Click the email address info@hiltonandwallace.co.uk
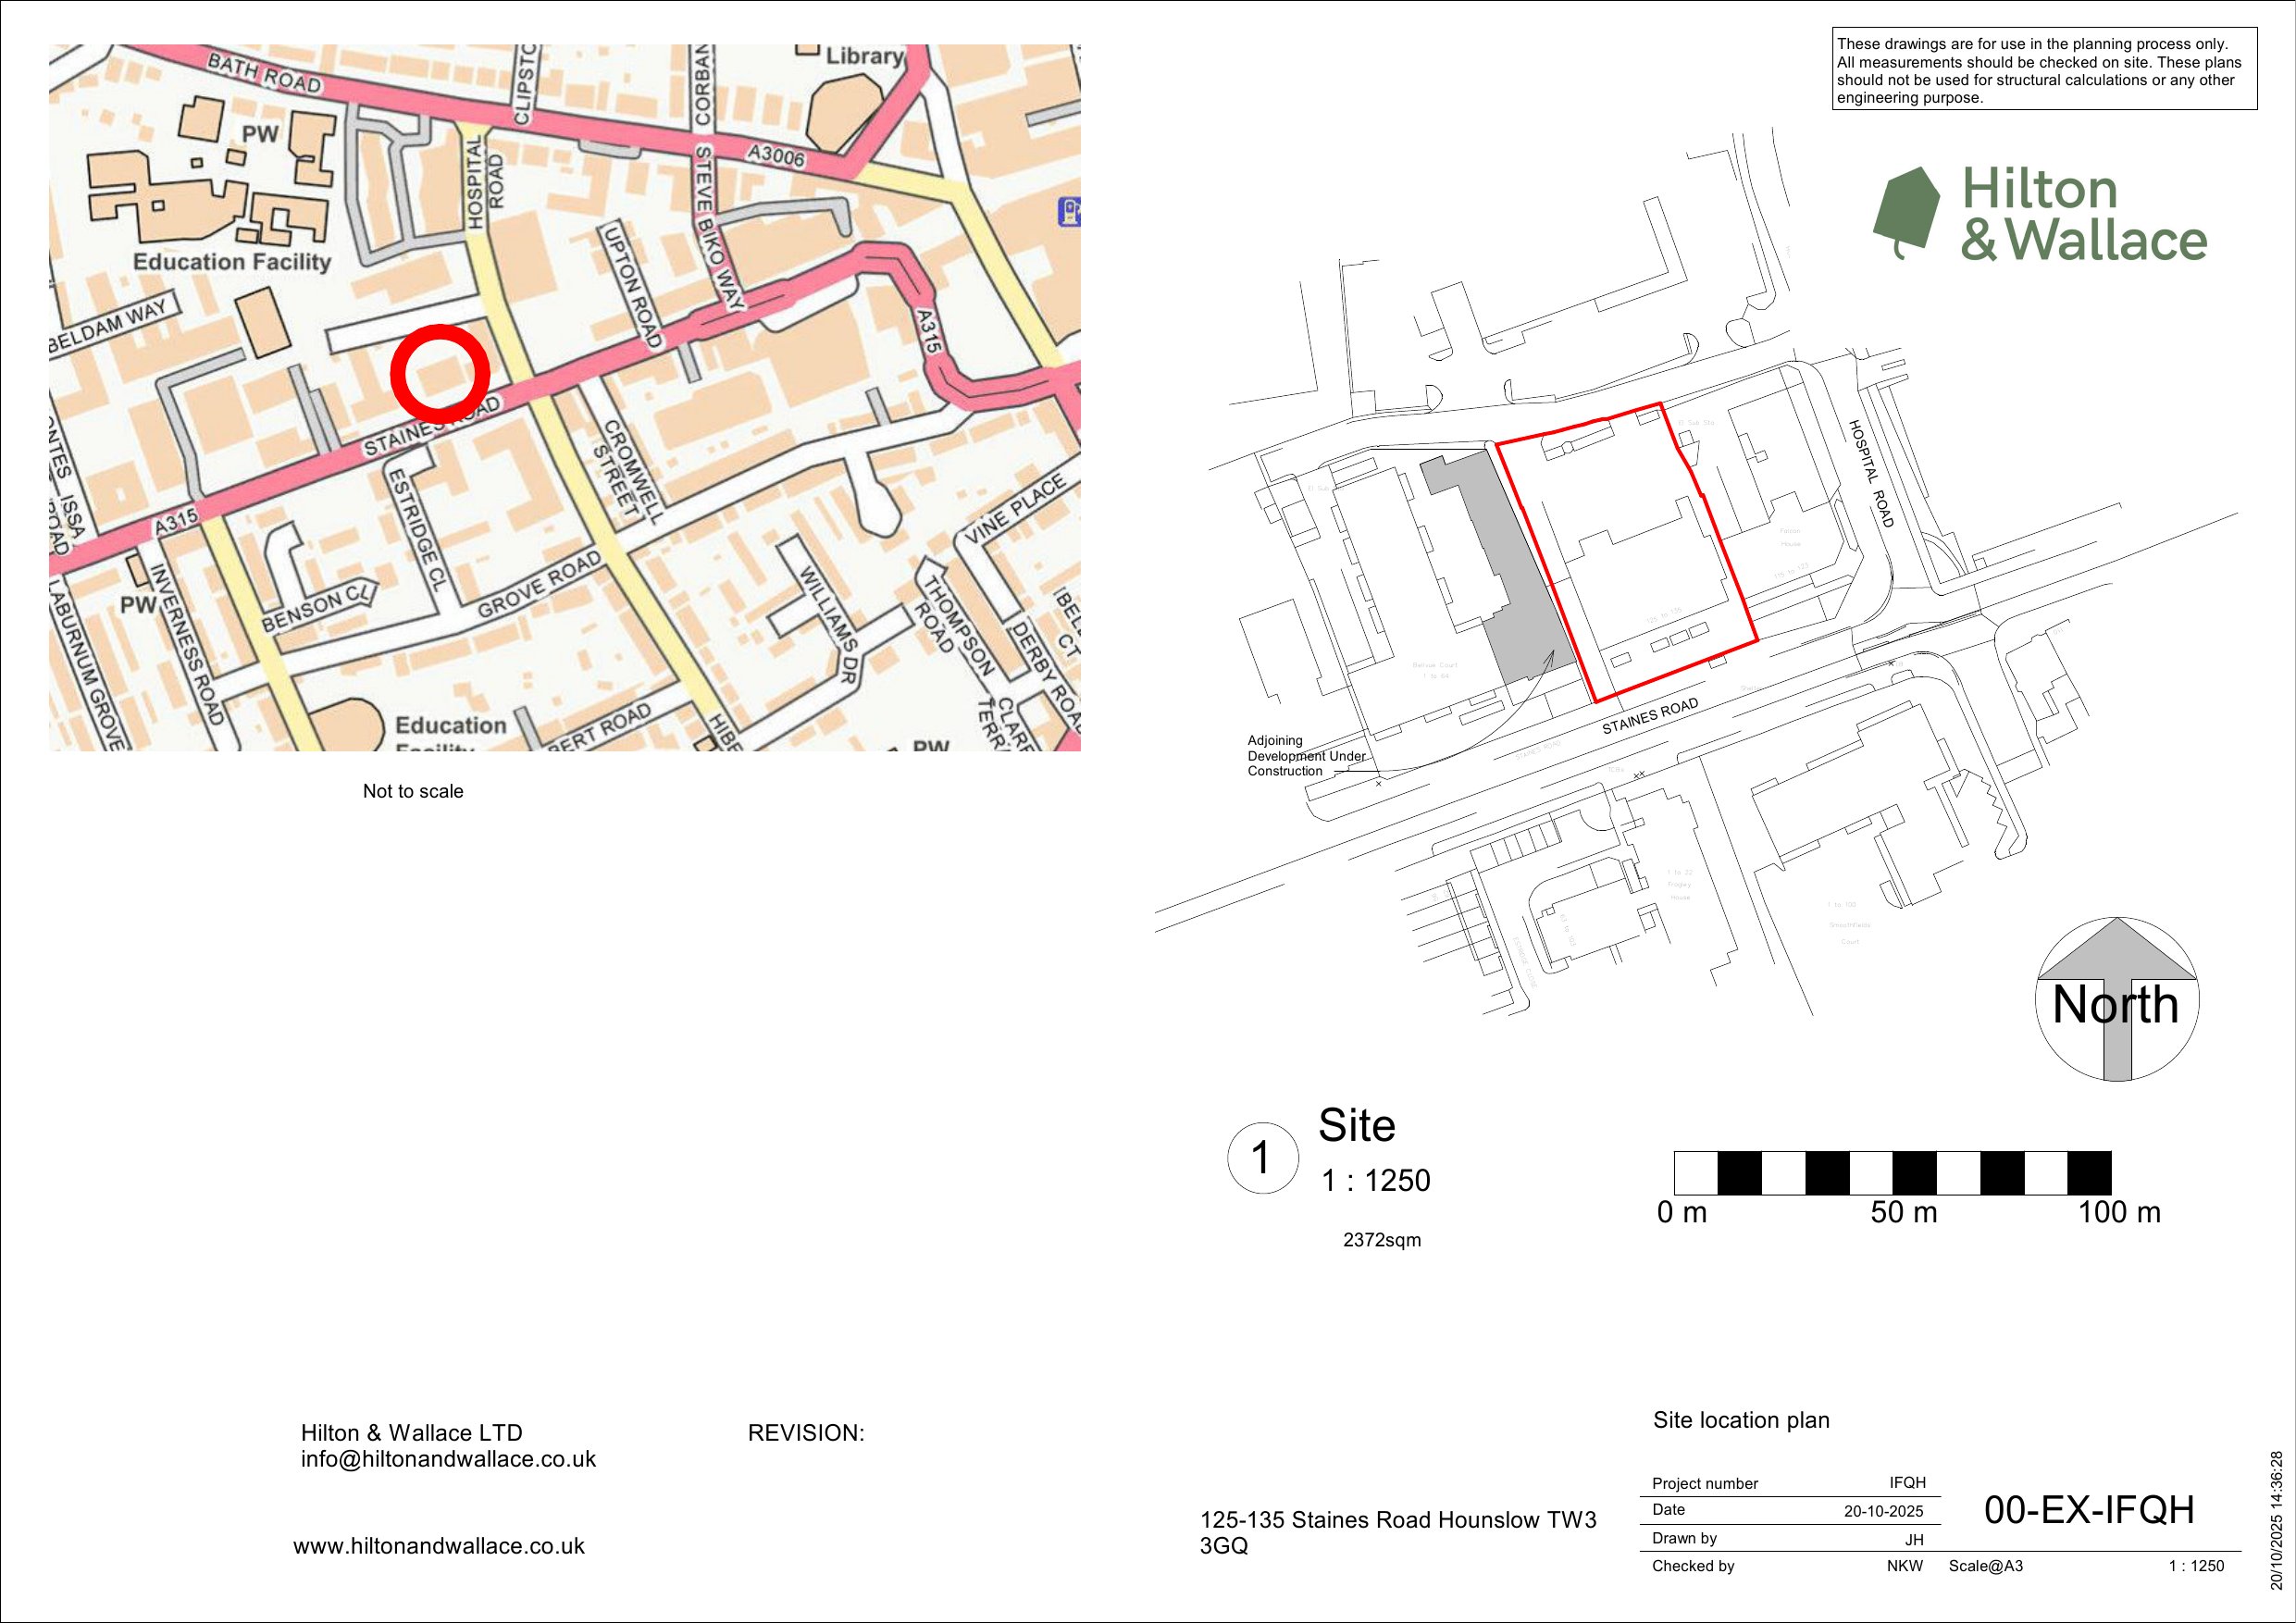 coord(447,1458)
